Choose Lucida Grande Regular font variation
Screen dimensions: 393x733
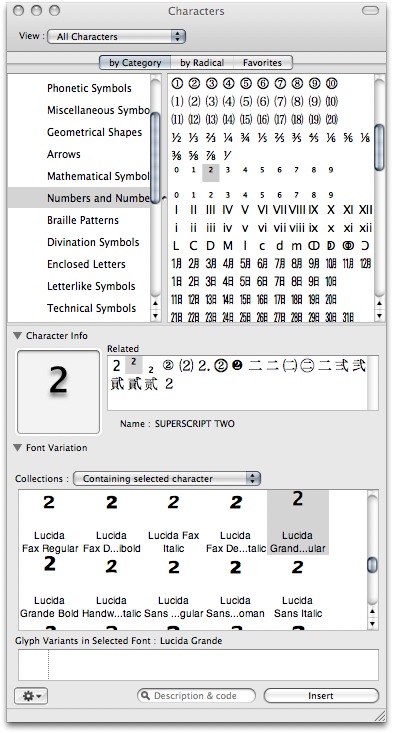298,522
